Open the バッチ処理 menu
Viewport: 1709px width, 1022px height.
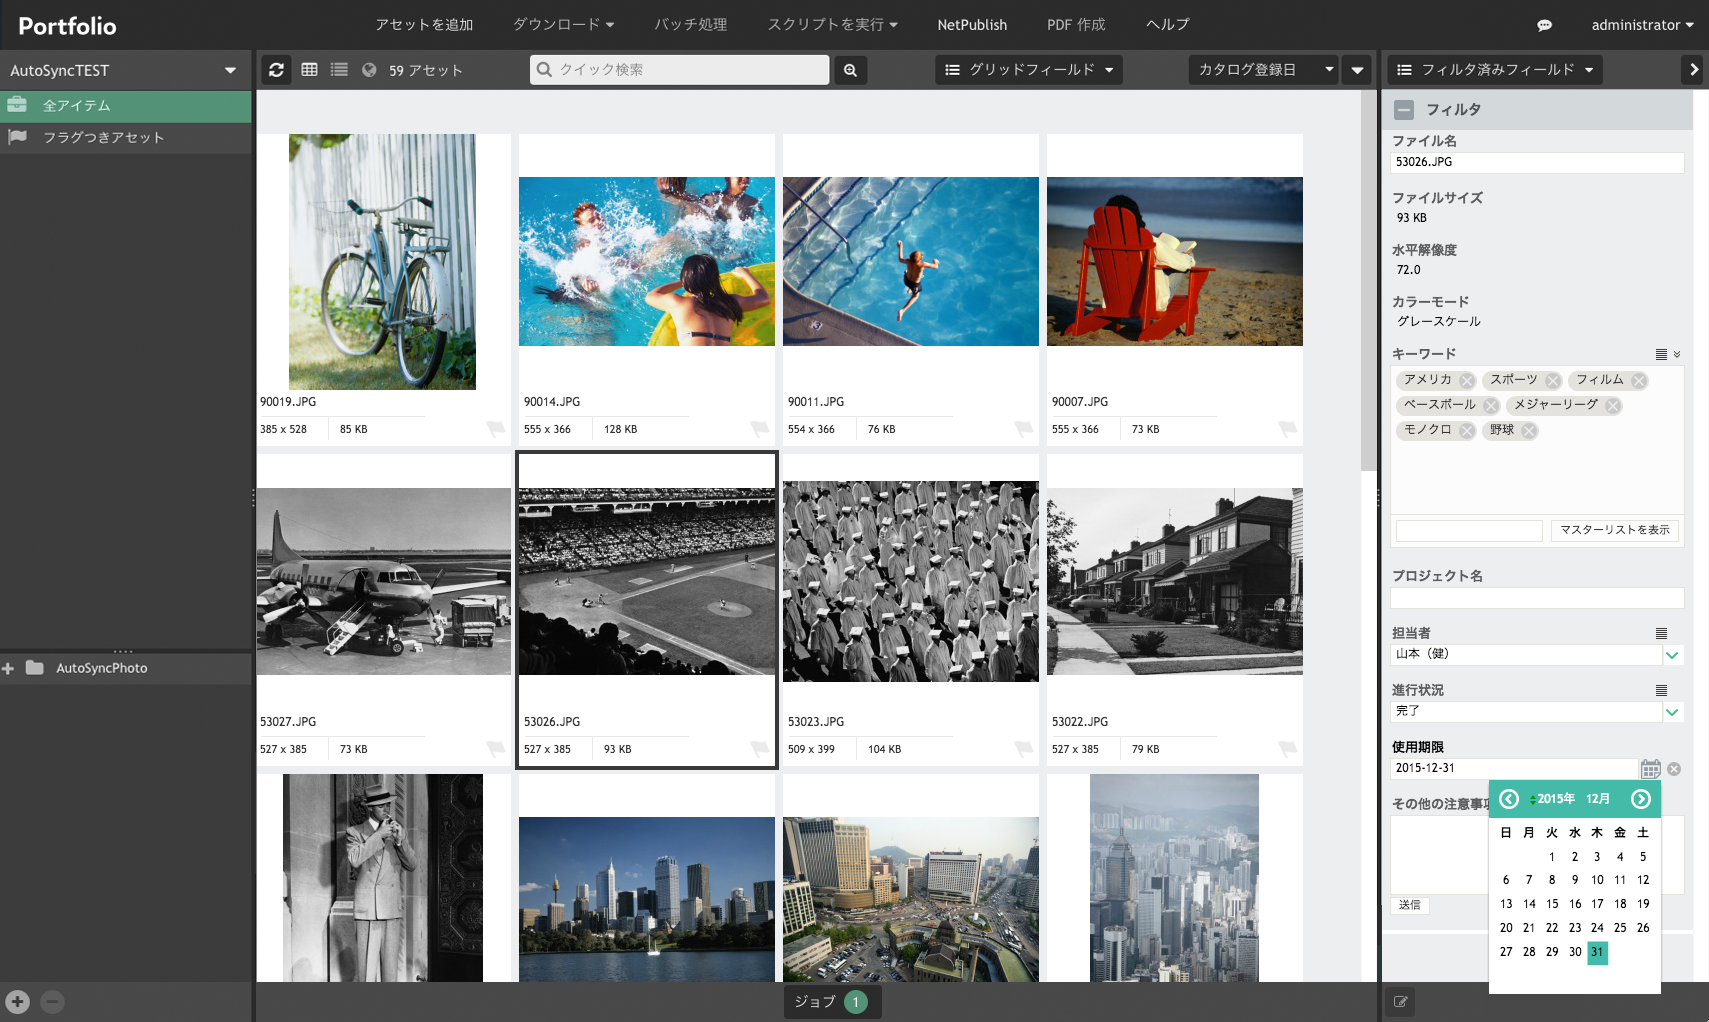[691, 25]
